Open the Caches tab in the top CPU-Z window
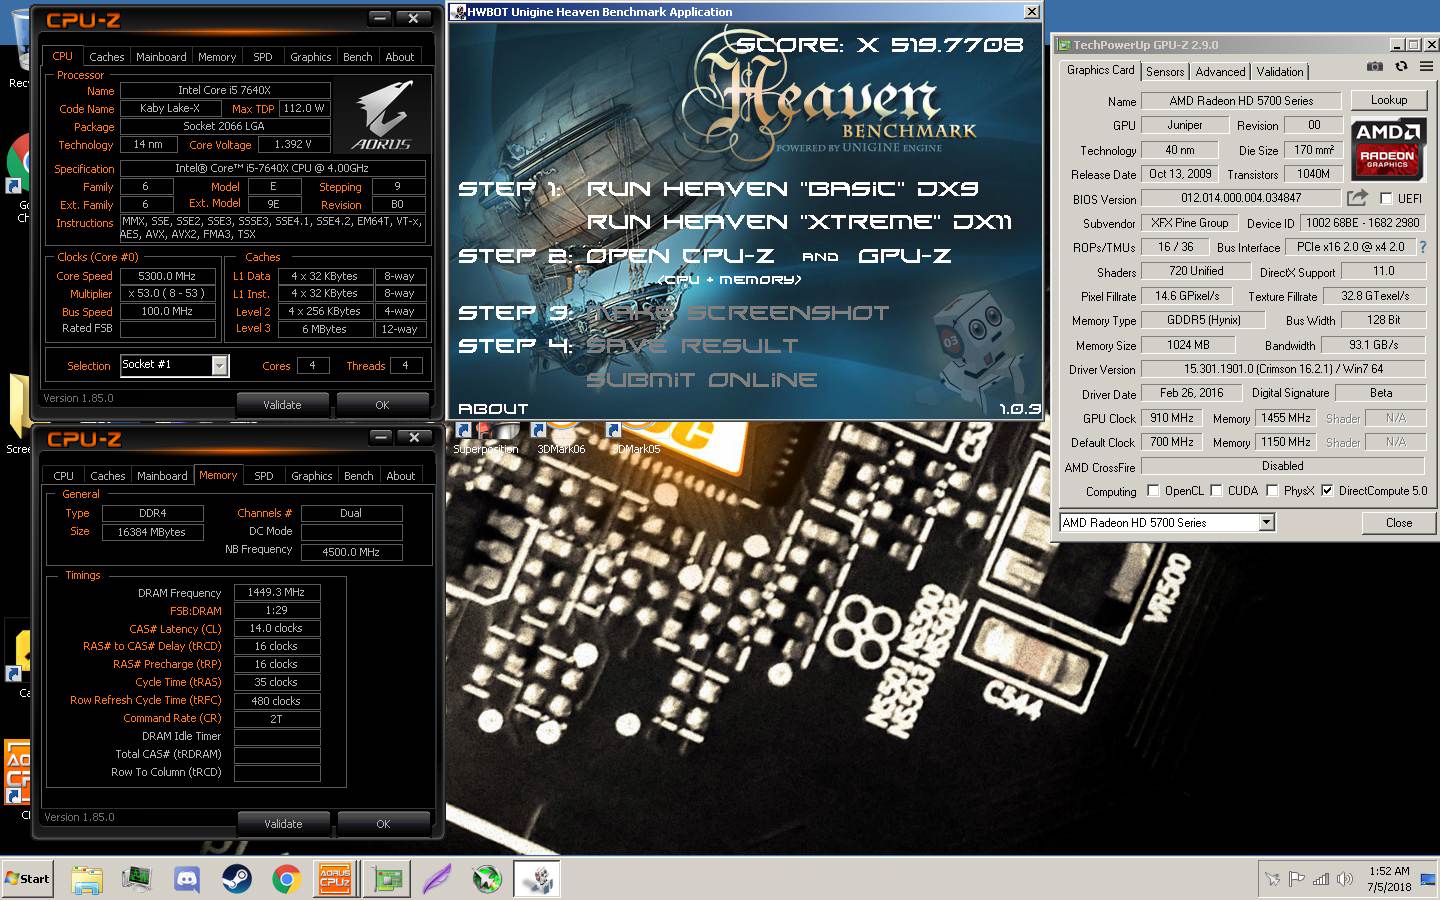This screenshot has height=900, width=1440. click(x=107, y=57)
